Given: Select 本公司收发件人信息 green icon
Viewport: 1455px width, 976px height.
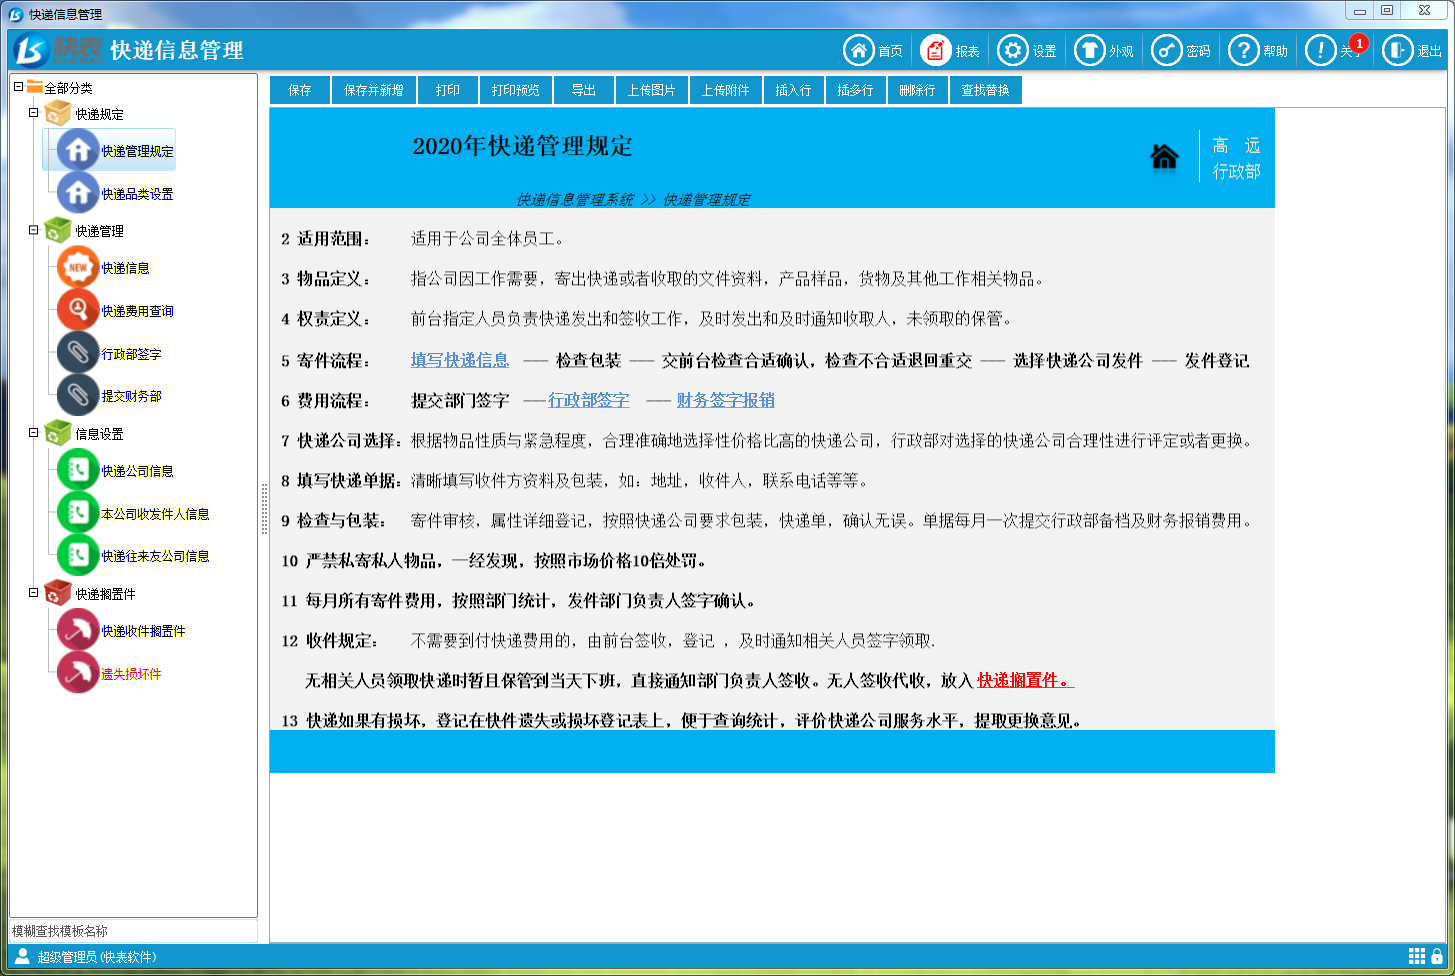Looking at the screenshot, I should [x=78, y=513].
